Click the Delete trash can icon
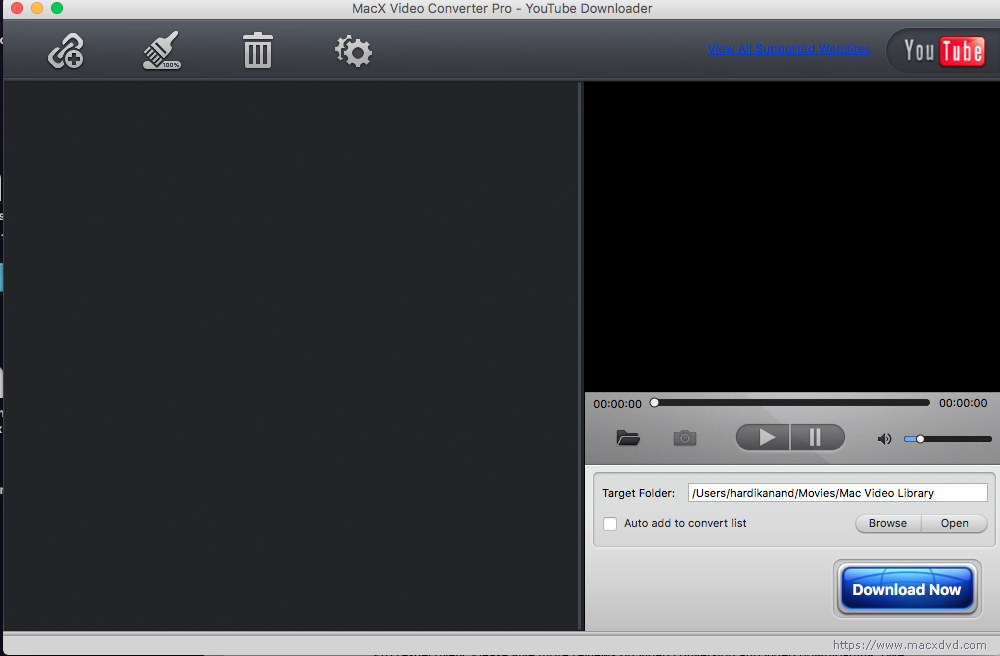This screenshot has width=1000, height=656. tap(258, 50)
